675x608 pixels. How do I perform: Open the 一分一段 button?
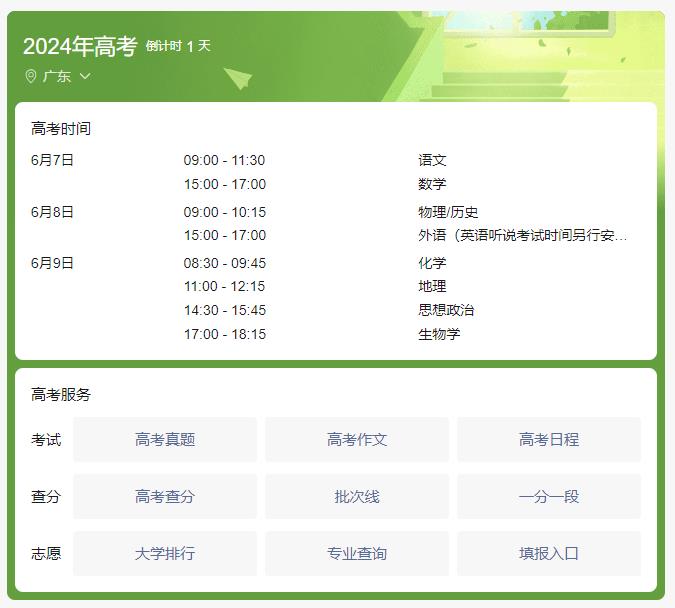point(549,496)
